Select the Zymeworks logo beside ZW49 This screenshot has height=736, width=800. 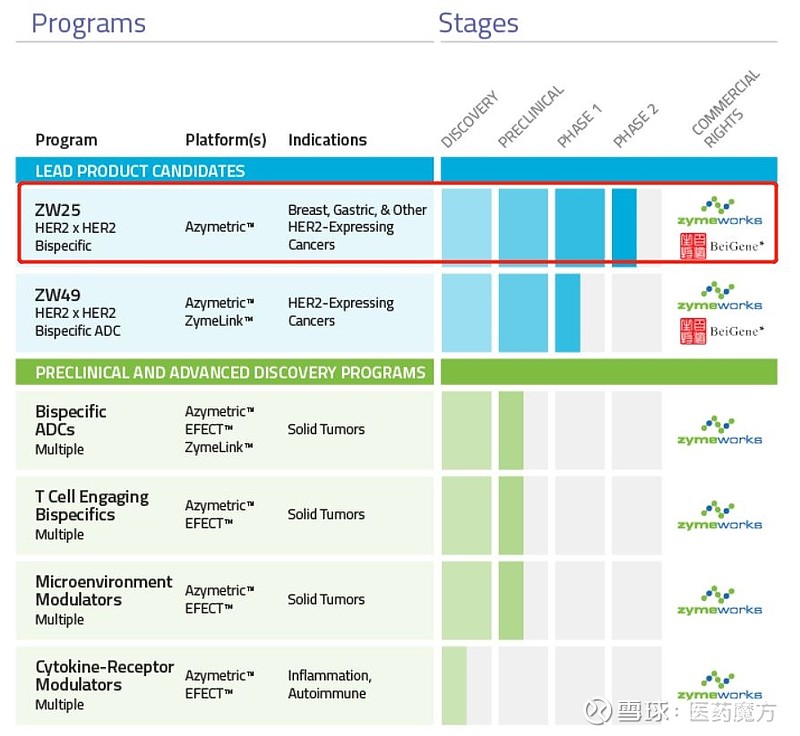coord(719,296)
